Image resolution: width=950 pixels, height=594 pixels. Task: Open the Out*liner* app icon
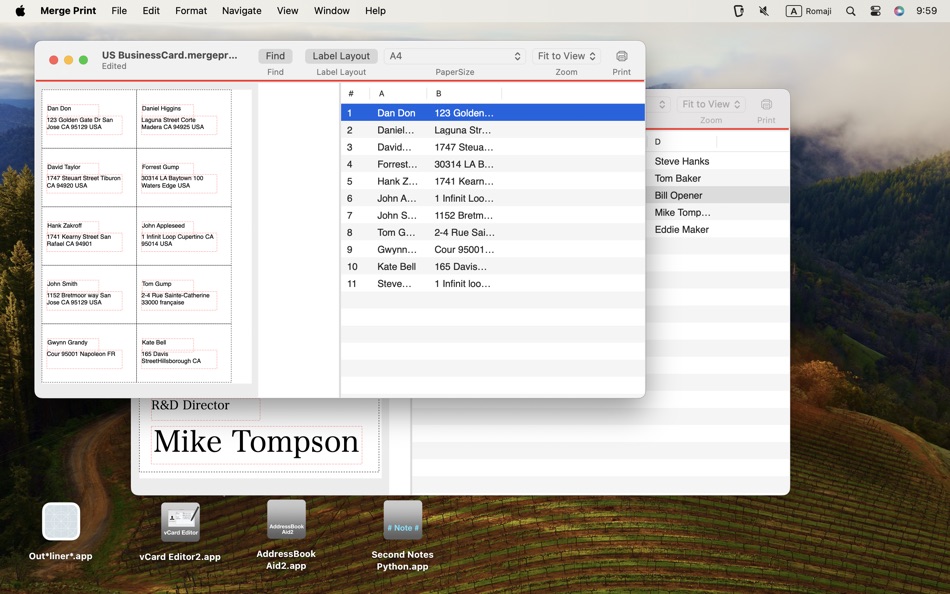pyautogui.click(x=60, y=521)
